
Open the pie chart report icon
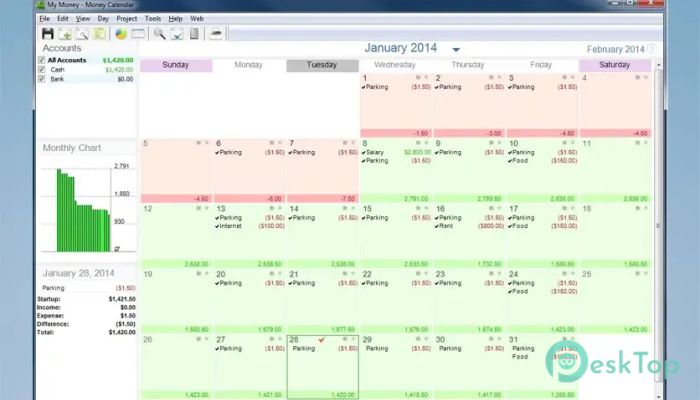[121, 34]
